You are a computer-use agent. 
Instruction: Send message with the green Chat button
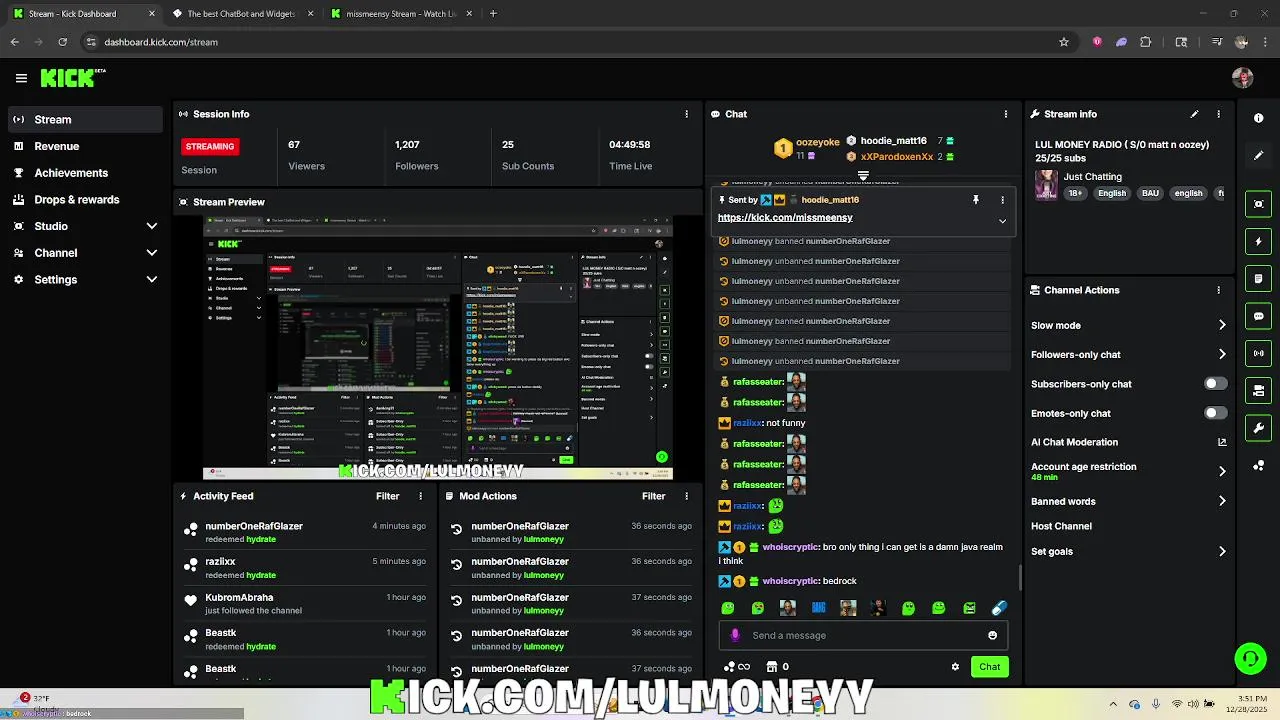point(989,667)
